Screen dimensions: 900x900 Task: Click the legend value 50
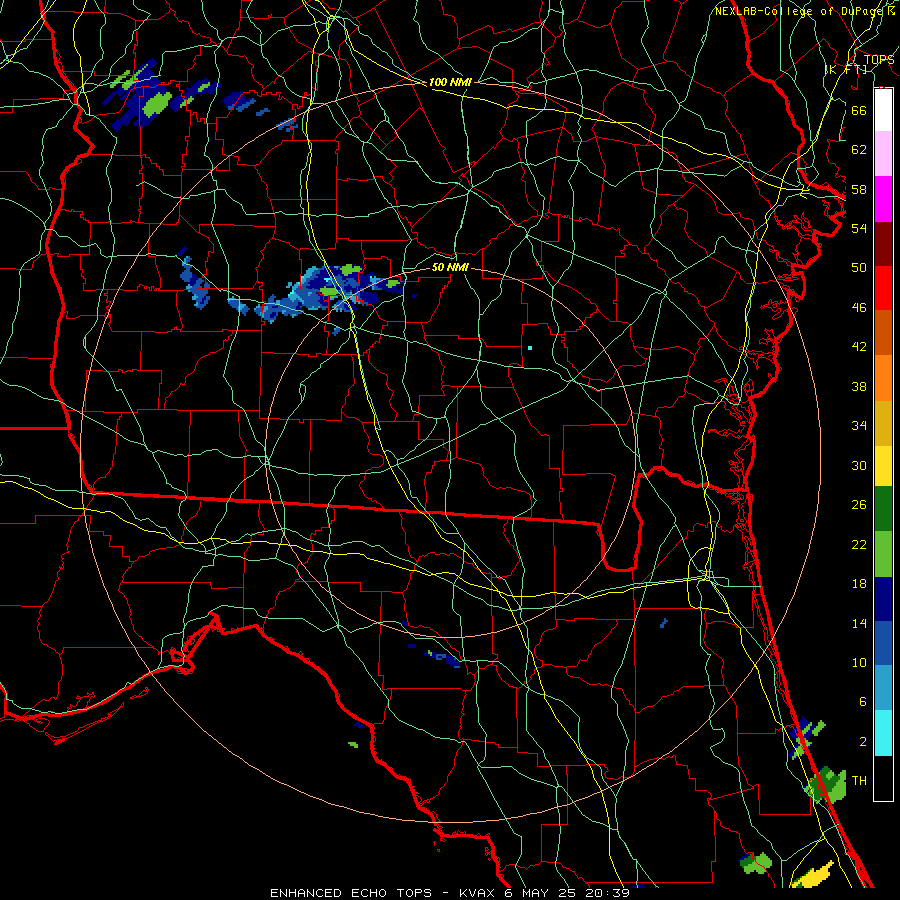(859, 267)
